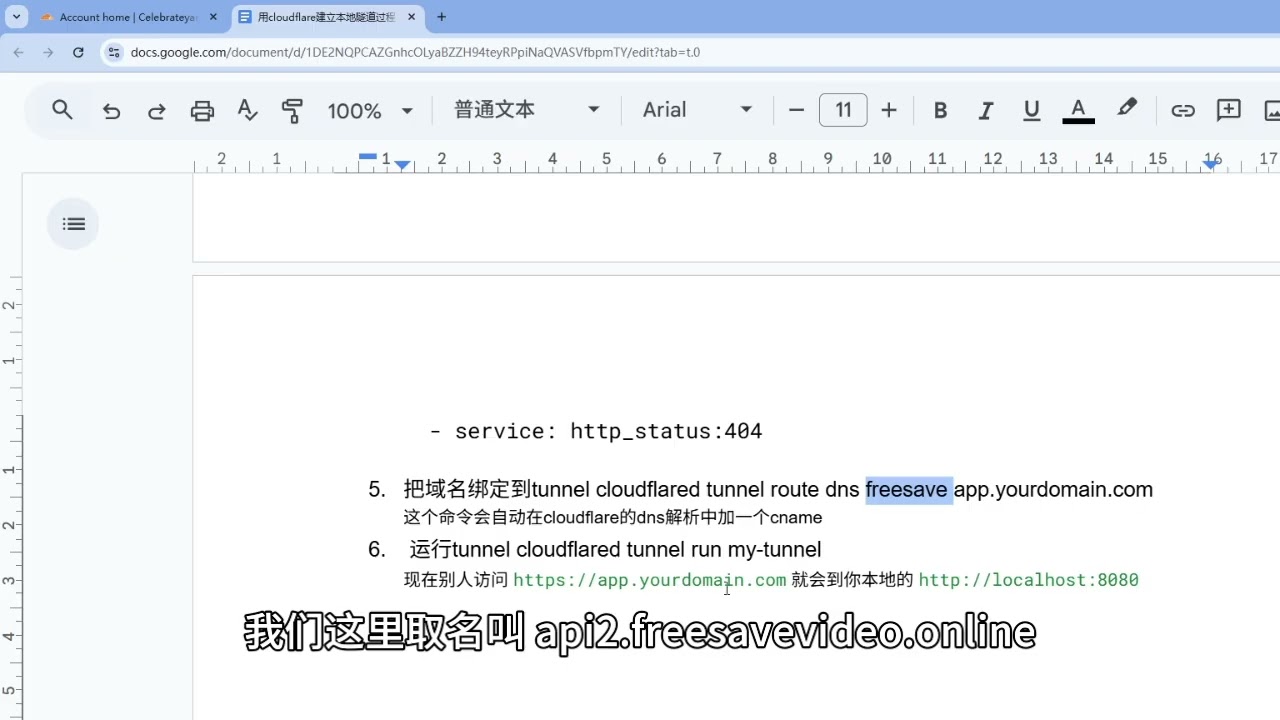Close the cloudflare document tab

[411, 17]
